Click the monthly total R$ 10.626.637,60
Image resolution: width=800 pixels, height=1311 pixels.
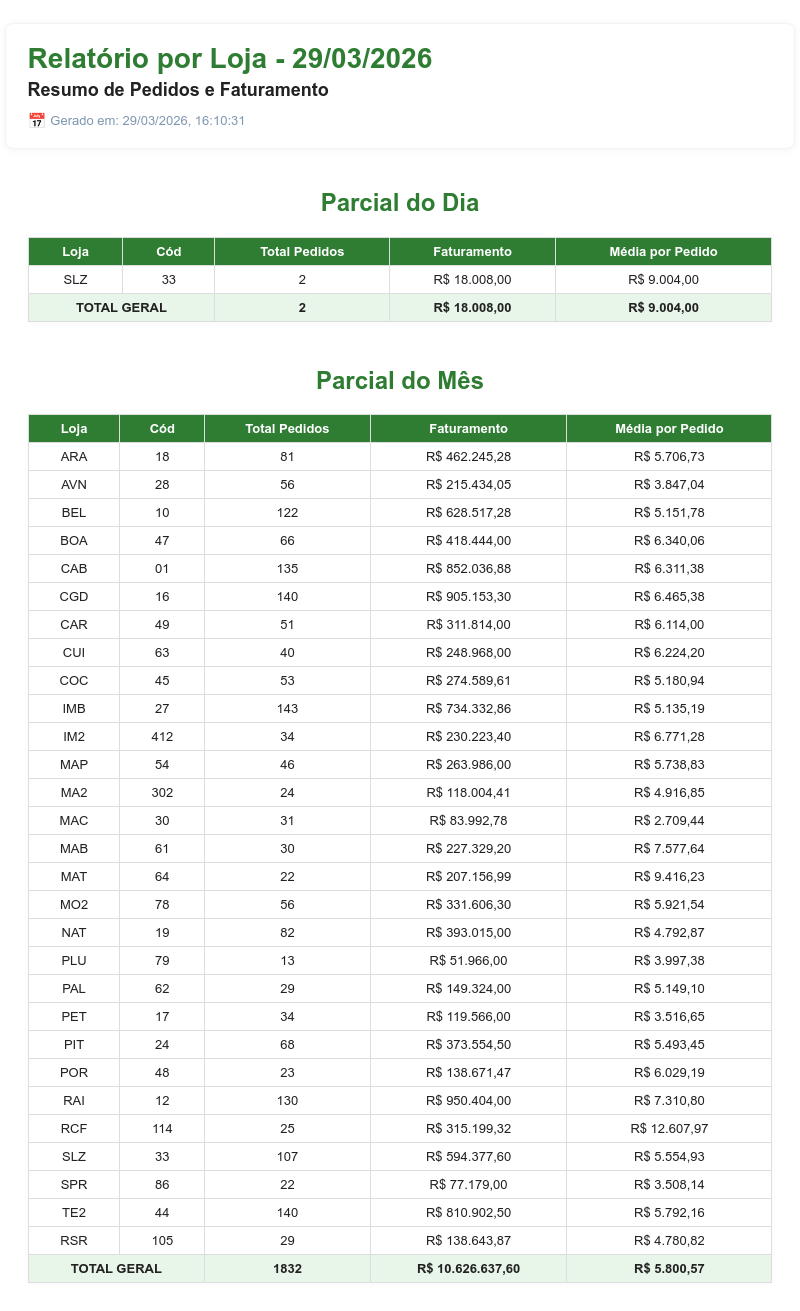[x=468, y=1269]
